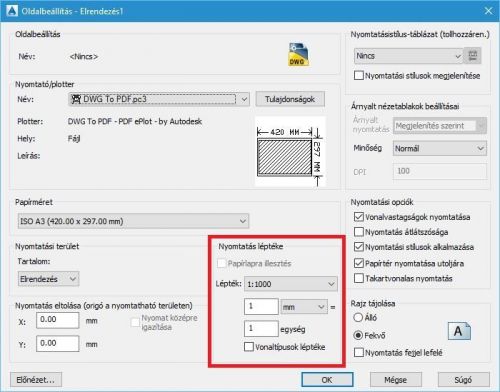Click the landscape orientation preview icon

(x=459, y=331)
